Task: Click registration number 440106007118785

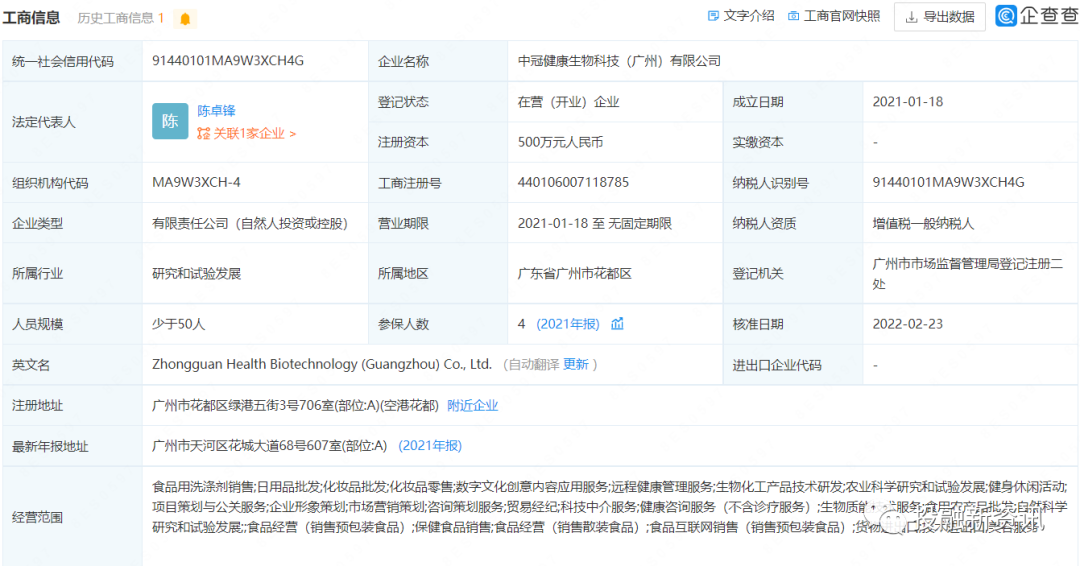Action: point(573,182)
